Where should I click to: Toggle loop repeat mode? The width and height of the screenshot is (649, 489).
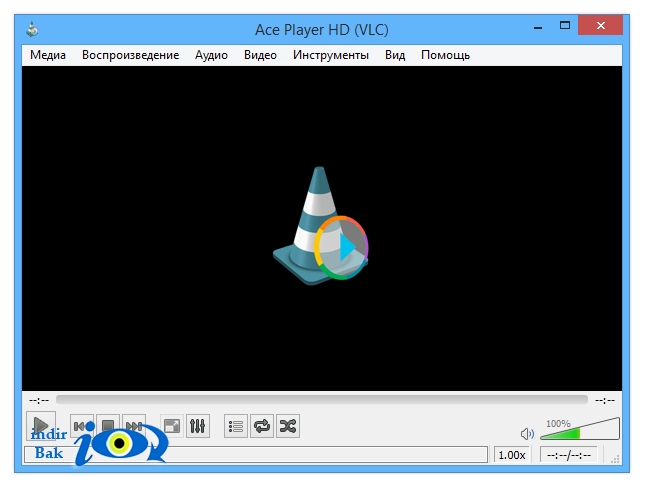point(262,426)
